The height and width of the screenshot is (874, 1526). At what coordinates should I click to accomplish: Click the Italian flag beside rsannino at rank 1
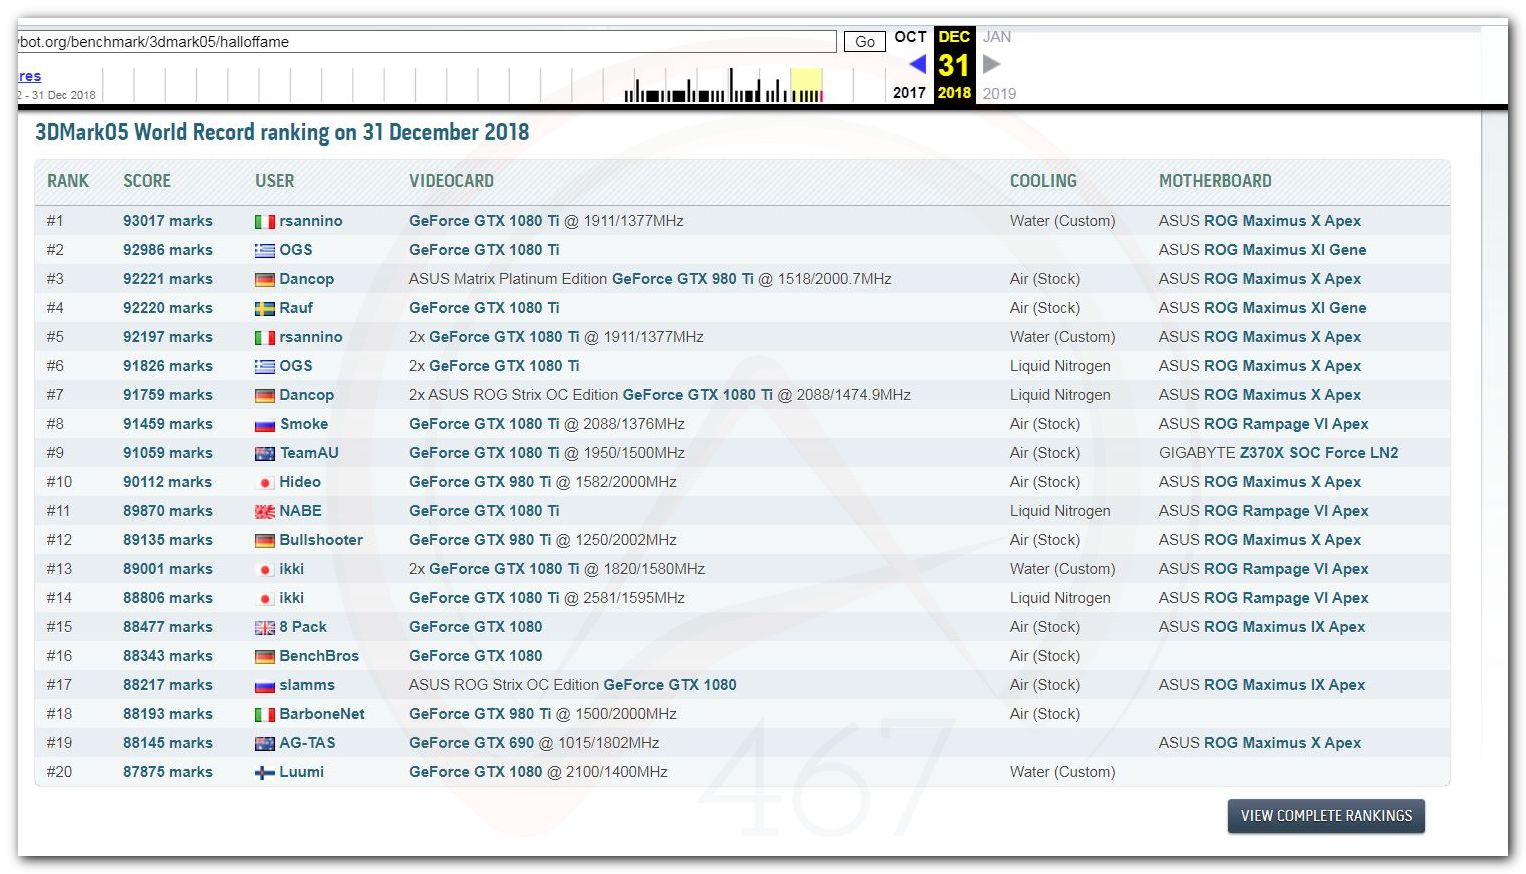264,222
